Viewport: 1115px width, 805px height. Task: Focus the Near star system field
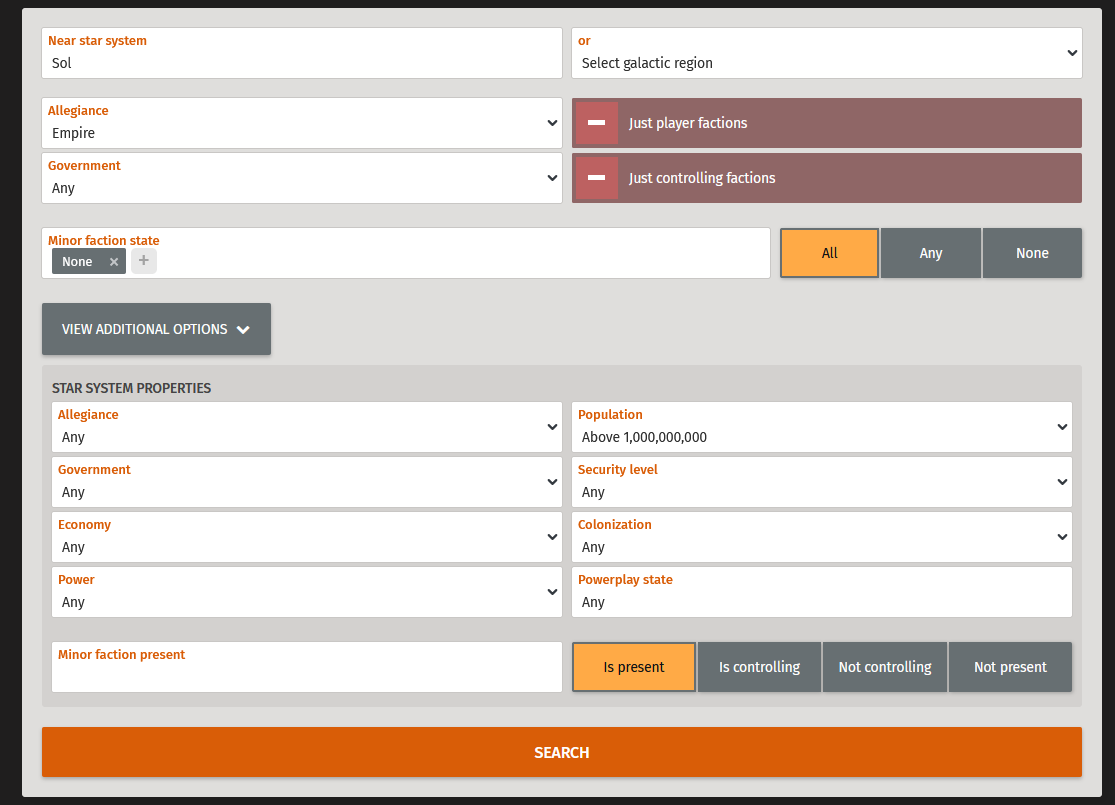point(302,53)
